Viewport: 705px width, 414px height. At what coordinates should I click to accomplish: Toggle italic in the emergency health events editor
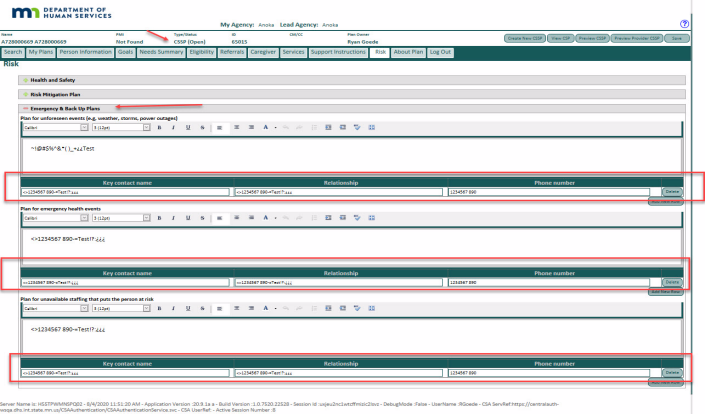pyautogui.click(x=173, y=218)
